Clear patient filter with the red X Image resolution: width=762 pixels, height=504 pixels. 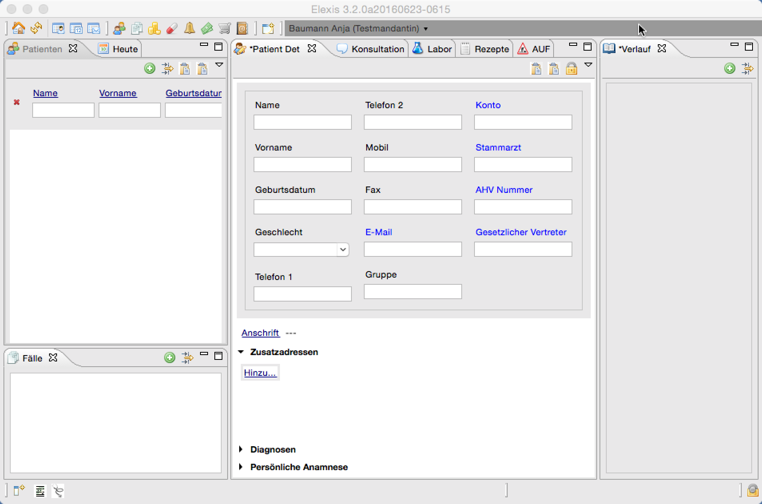click(17, 102)
